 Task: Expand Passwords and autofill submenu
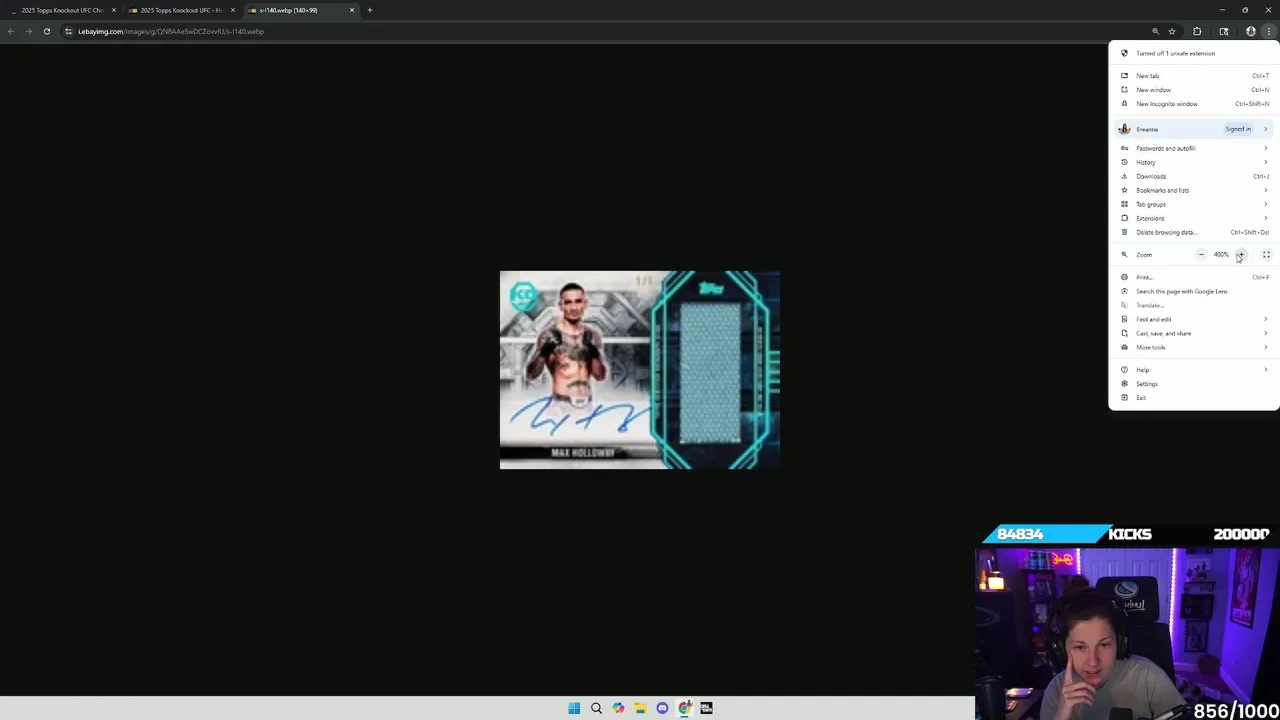(x=1194, y=148)
